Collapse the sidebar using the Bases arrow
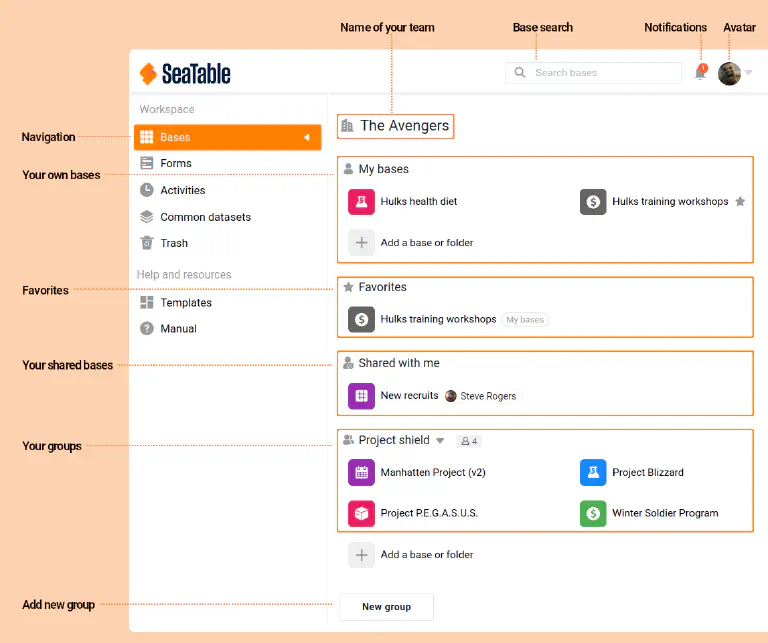The width and height of the screenshot is (768, 643). [306, 138]
